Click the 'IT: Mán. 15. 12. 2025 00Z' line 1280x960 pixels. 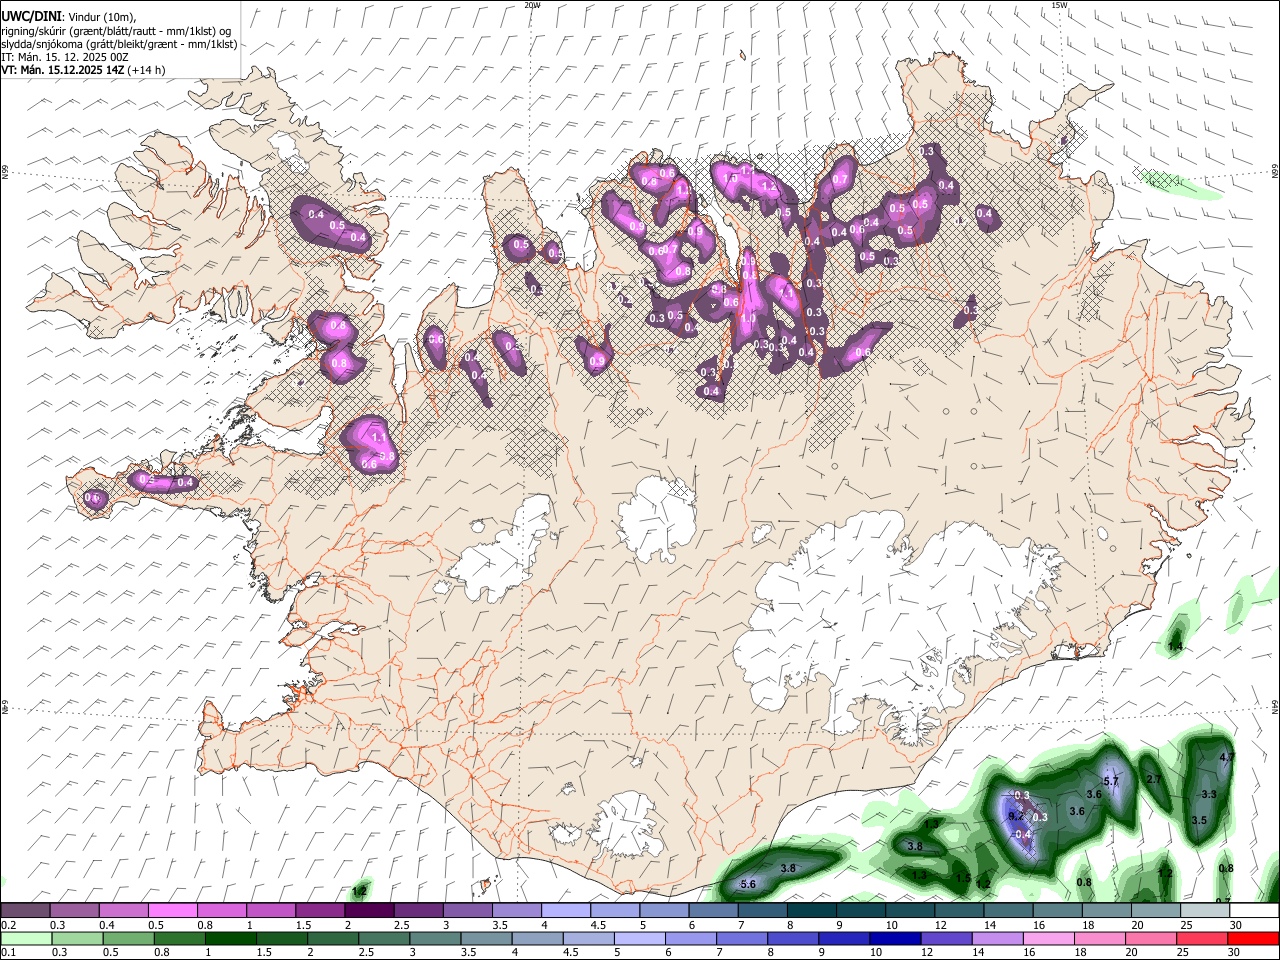65,57
